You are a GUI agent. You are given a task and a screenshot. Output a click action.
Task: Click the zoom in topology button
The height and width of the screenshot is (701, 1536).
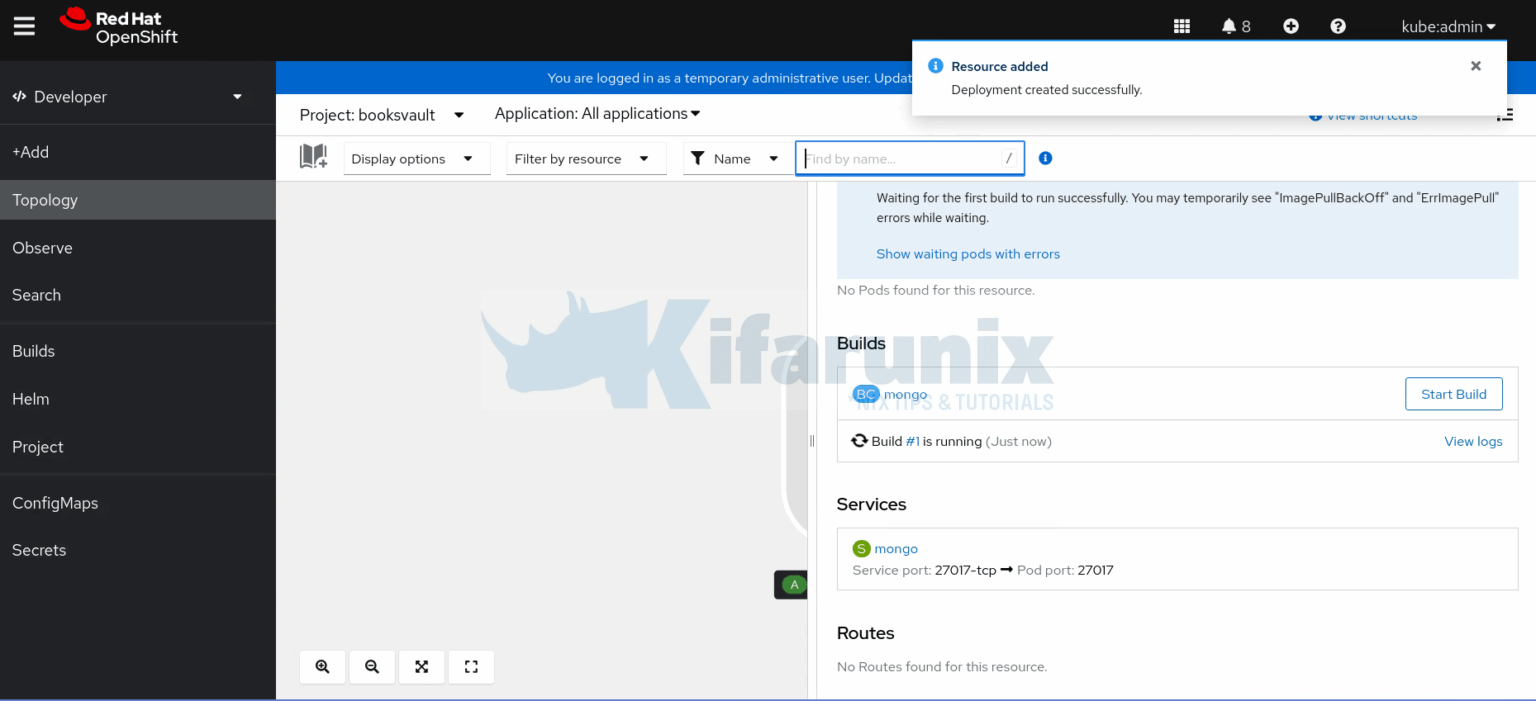coord(322,667)
